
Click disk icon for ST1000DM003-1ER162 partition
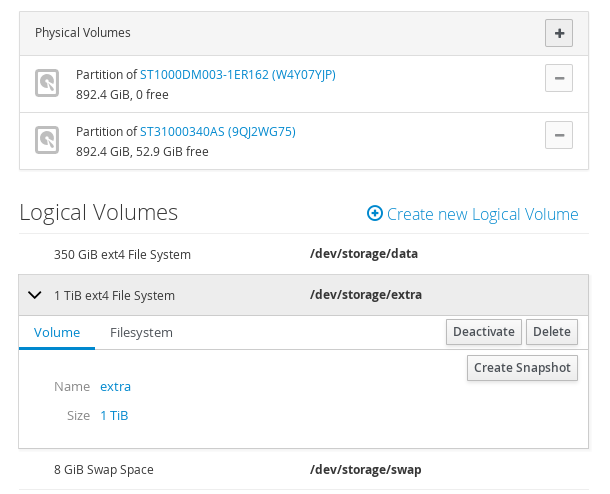pyautogui.click(x=47, y=83)
